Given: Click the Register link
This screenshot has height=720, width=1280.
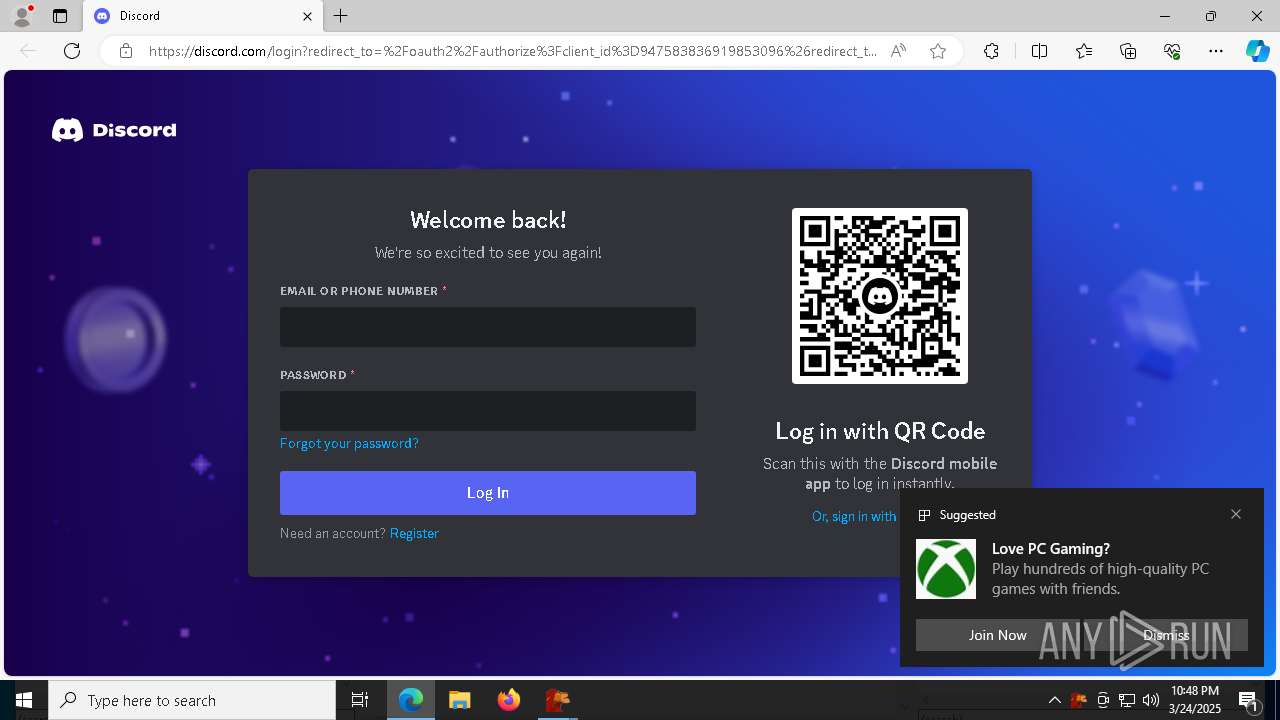Looking at the screenshot, I should click(414, 533).
